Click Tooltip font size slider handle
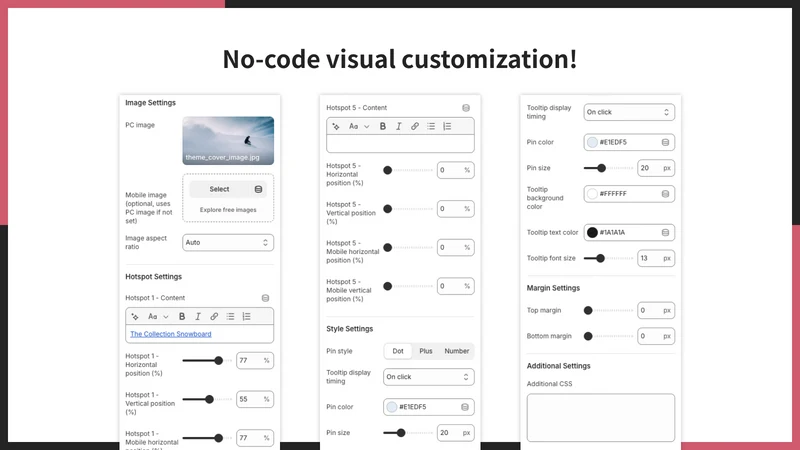 pos(601,259)
